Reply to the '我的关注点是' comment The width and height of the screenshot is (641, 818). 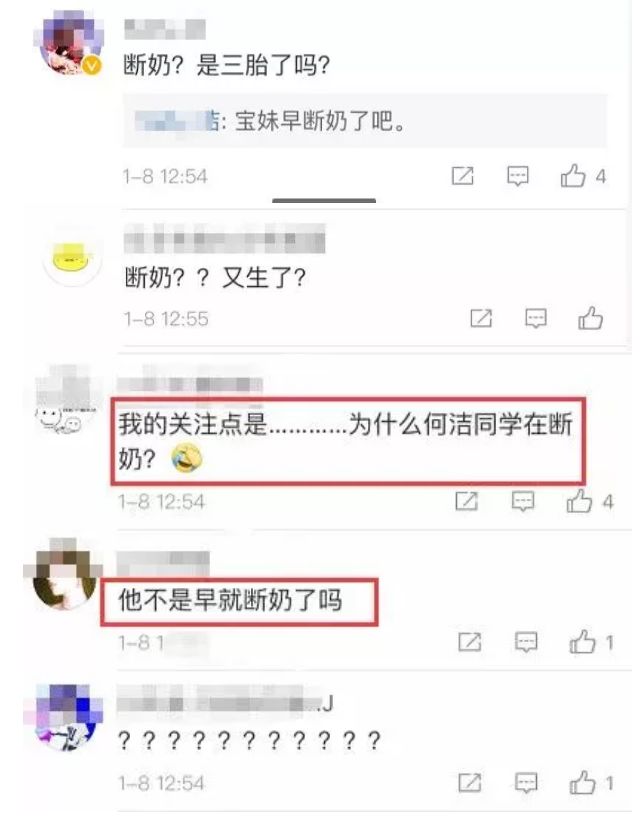[523, 501]
